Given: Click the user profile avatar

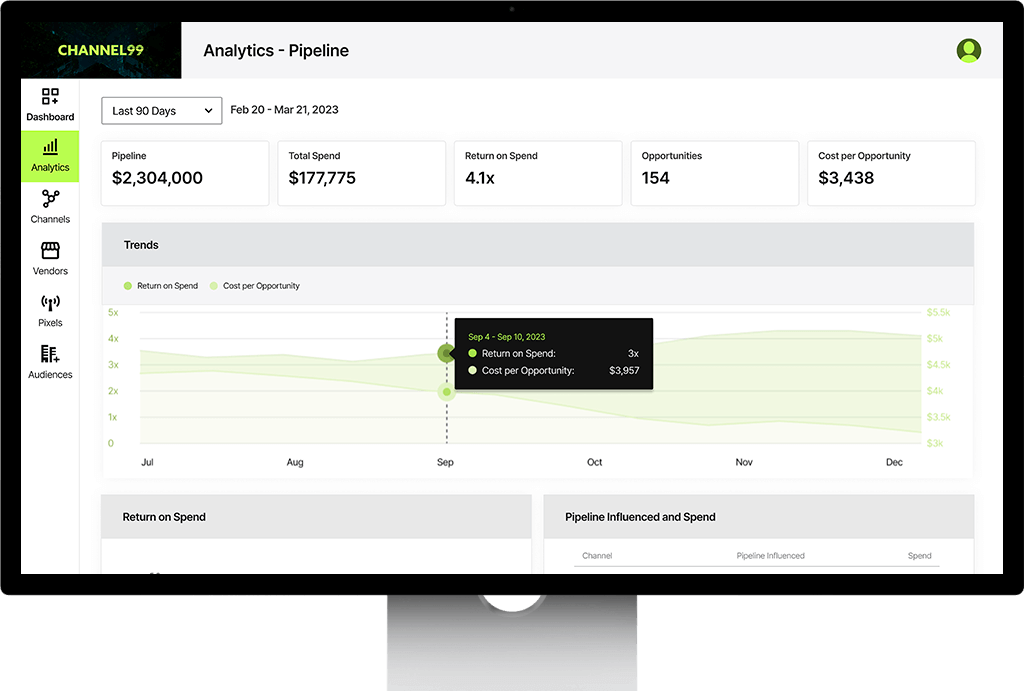Looking at the screenshot, I should [x=969, y=50].
